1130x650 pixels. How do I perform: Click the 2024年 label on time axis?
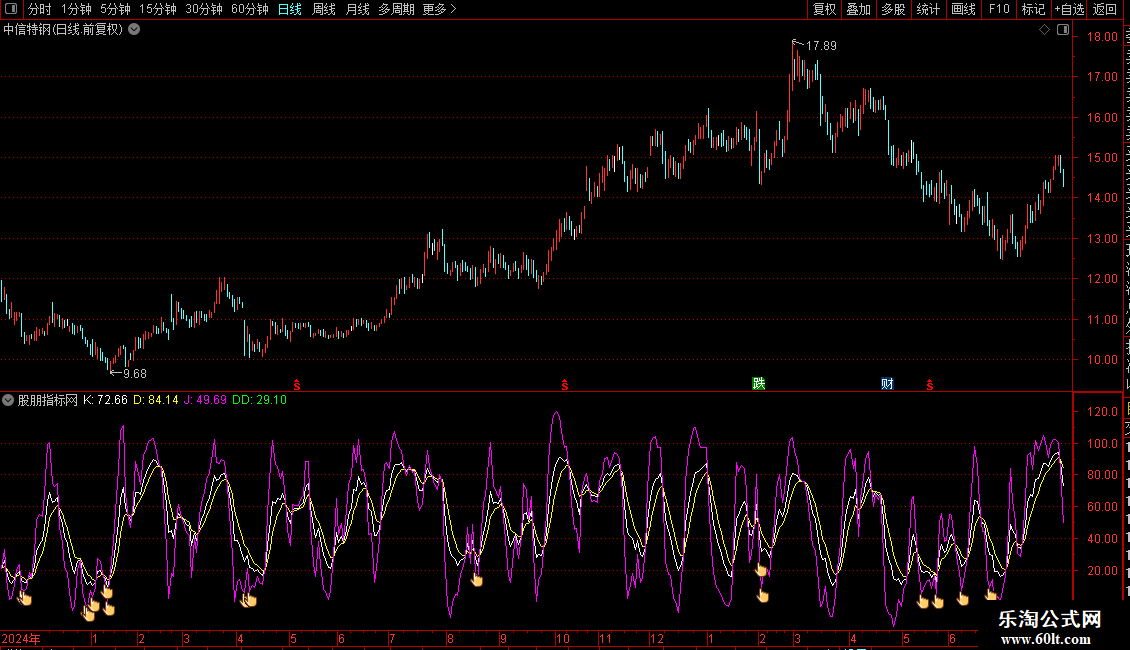pos(21,638)
